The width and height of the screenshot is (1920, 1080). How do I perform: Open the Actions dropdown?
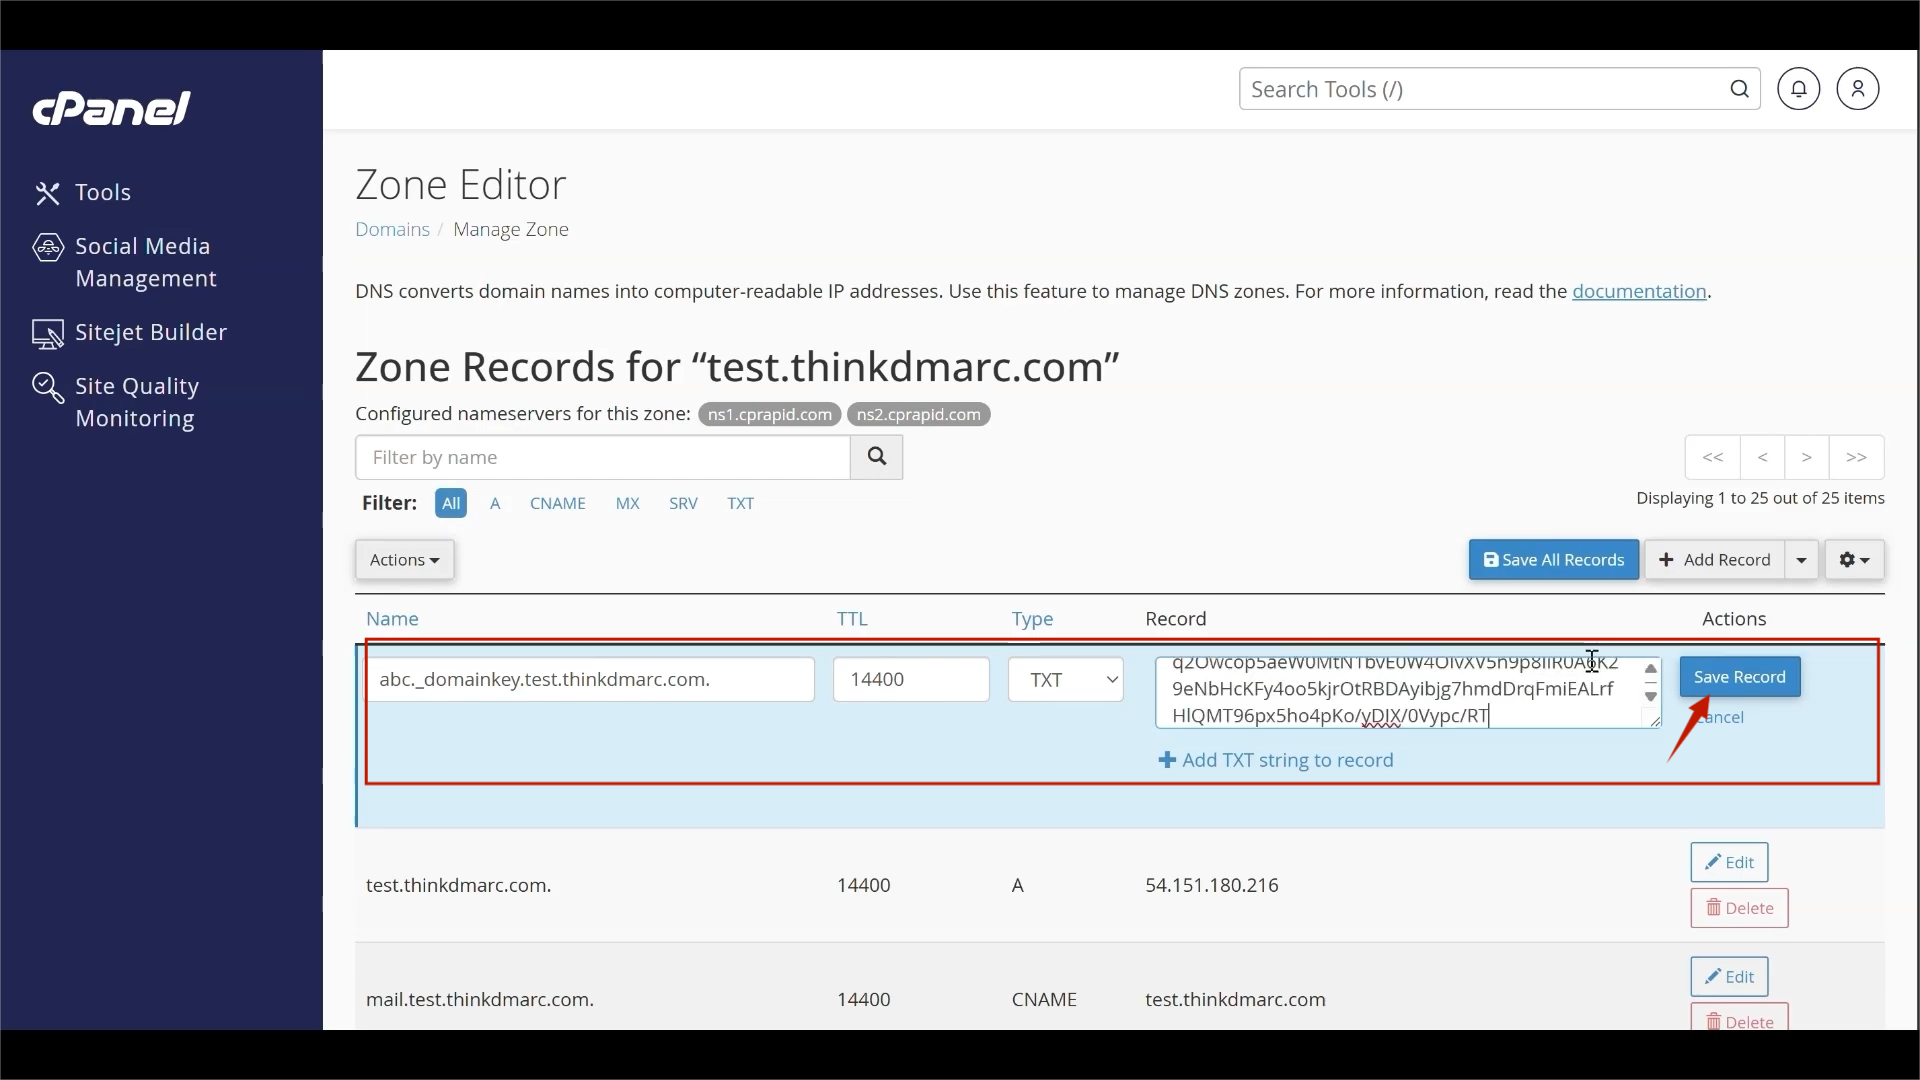(404, 559)
